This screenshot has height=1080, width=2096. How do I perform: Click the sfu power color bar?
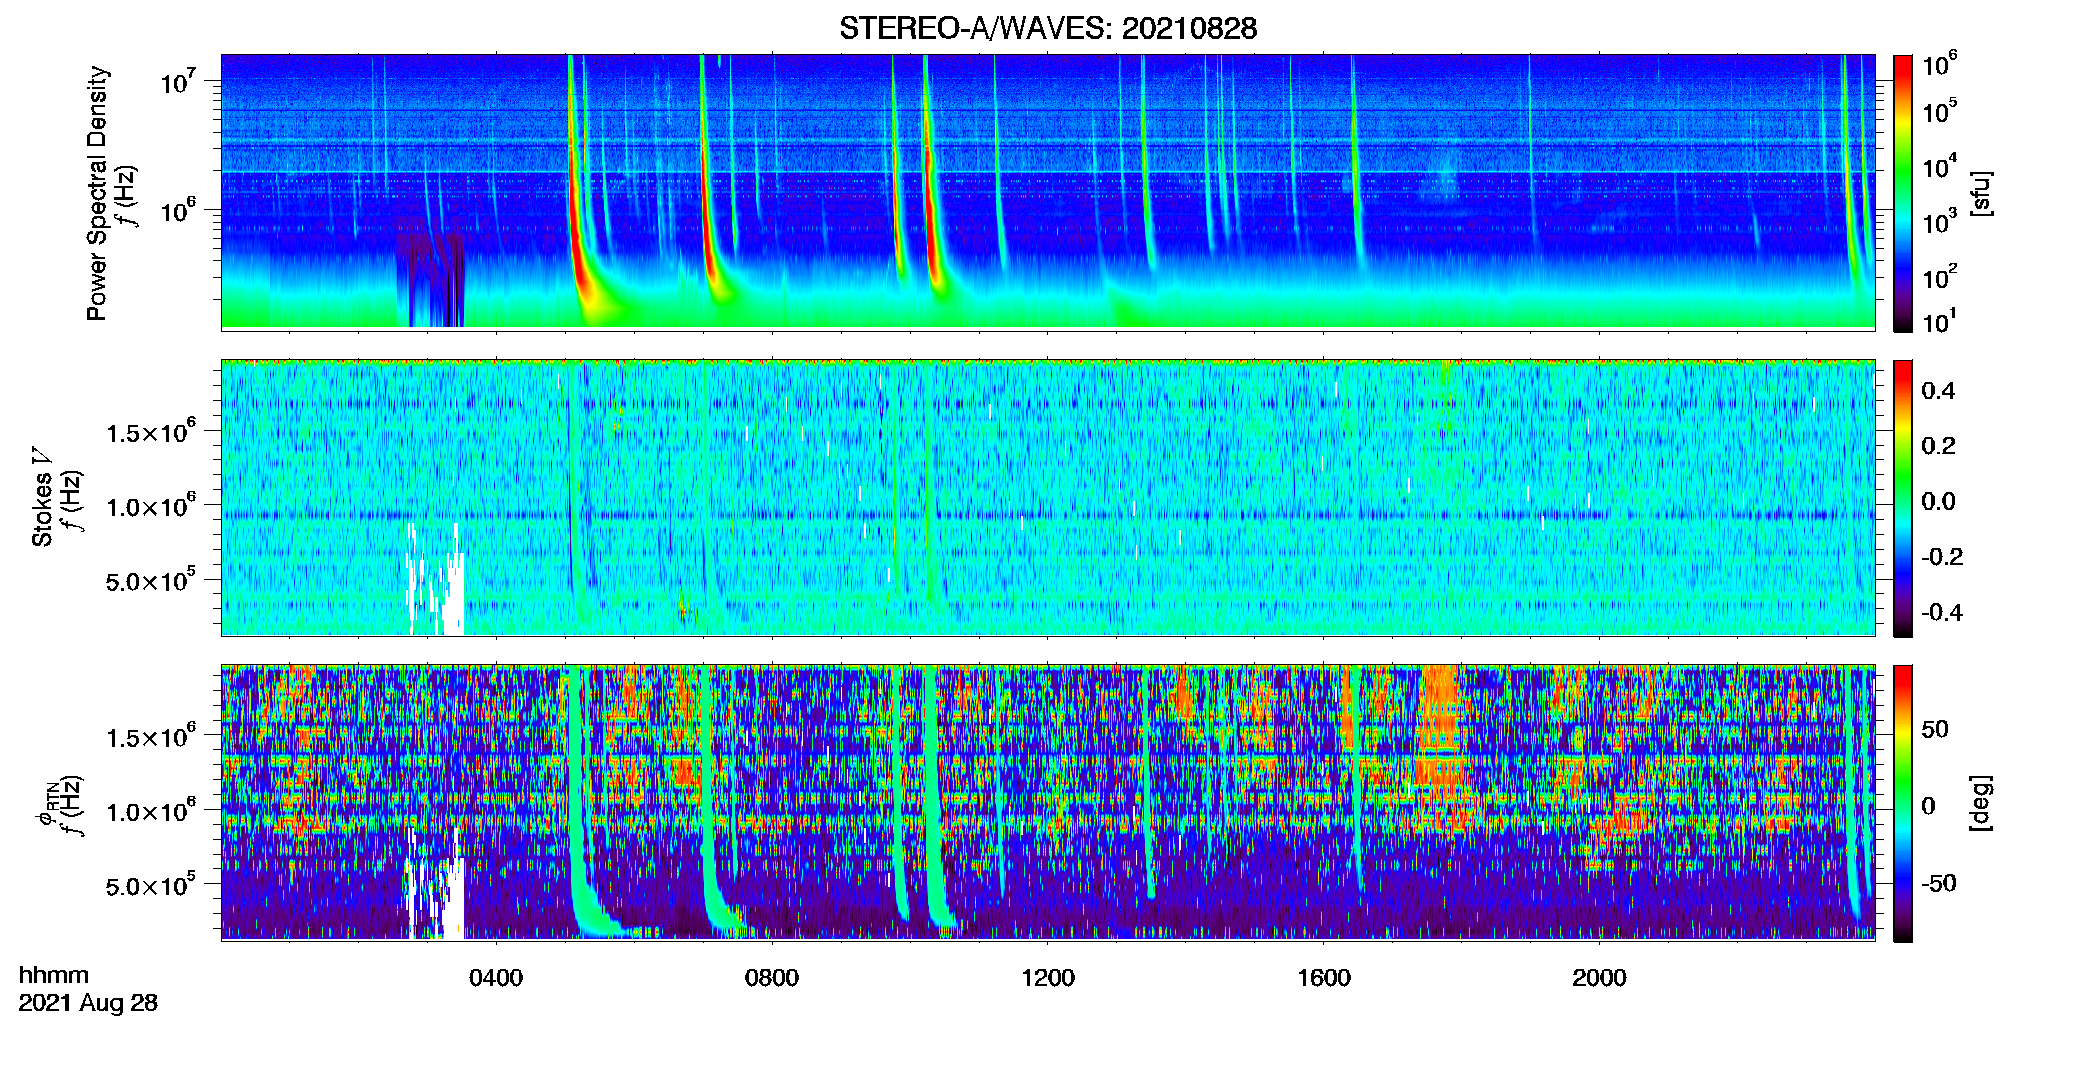[1902, 193]
